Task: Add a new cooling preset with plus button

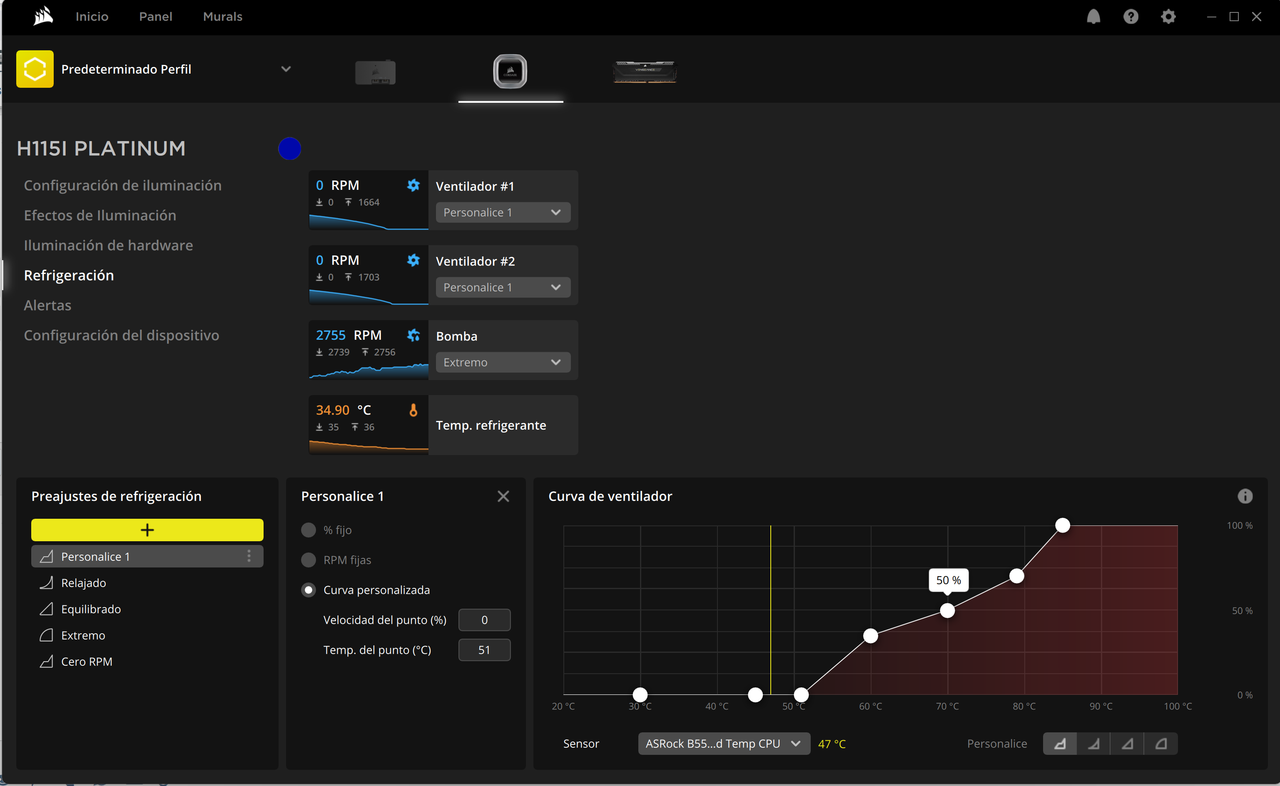Action: [x=147, y=530]
